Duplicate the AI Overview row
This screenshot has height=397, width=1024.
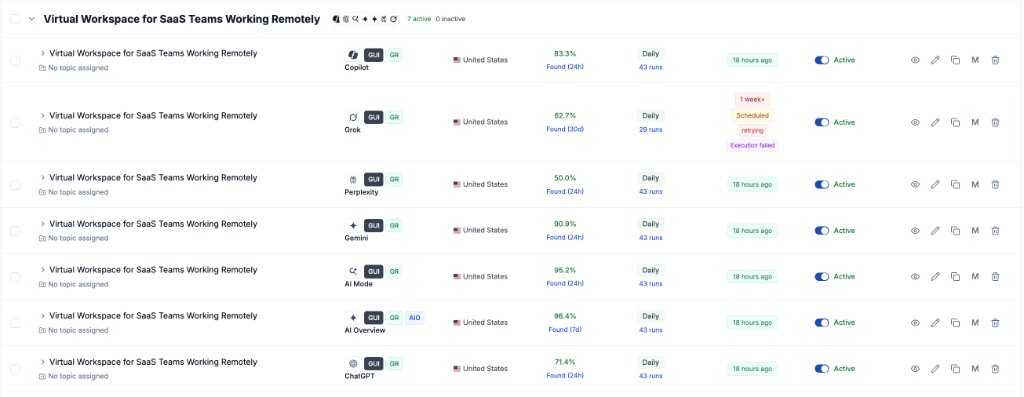(x=955, y=323)
